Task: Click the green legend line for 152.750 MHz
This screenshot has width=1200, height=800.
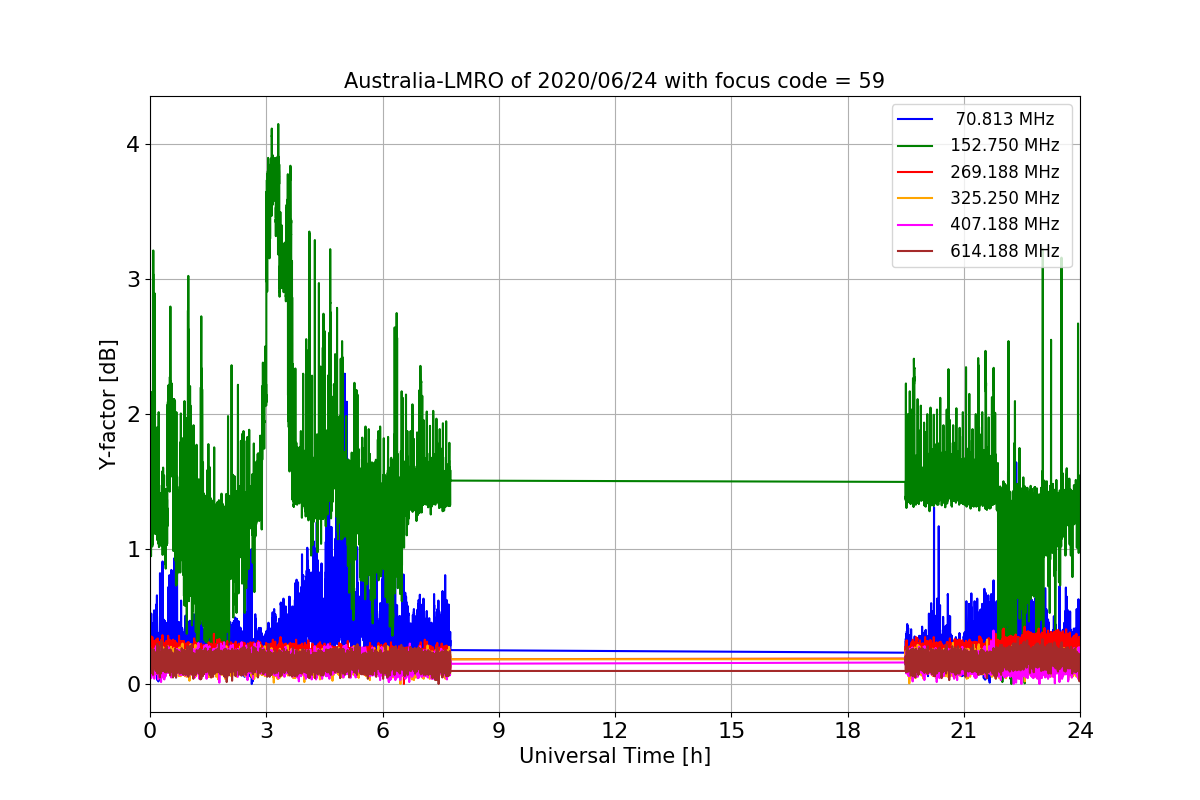Action: click(x=916, y=145)
